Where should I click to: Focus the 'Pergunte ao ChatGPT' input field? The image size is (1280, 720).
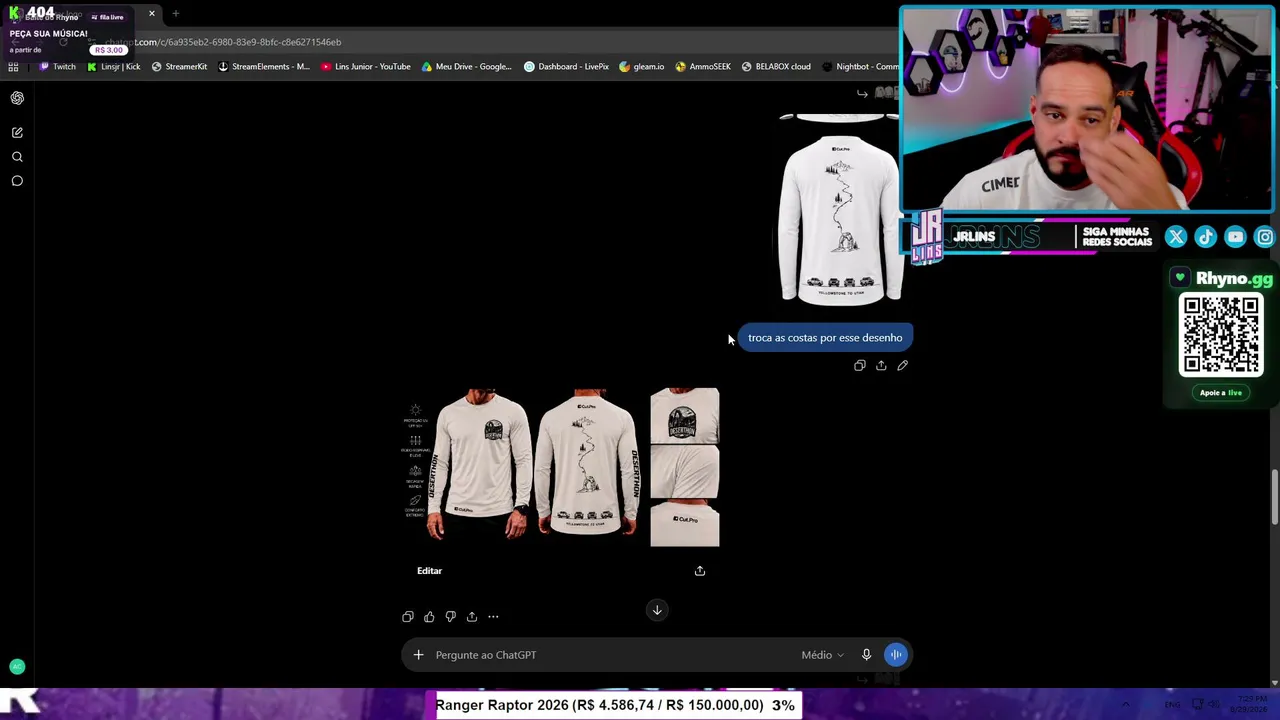point(612,655)
